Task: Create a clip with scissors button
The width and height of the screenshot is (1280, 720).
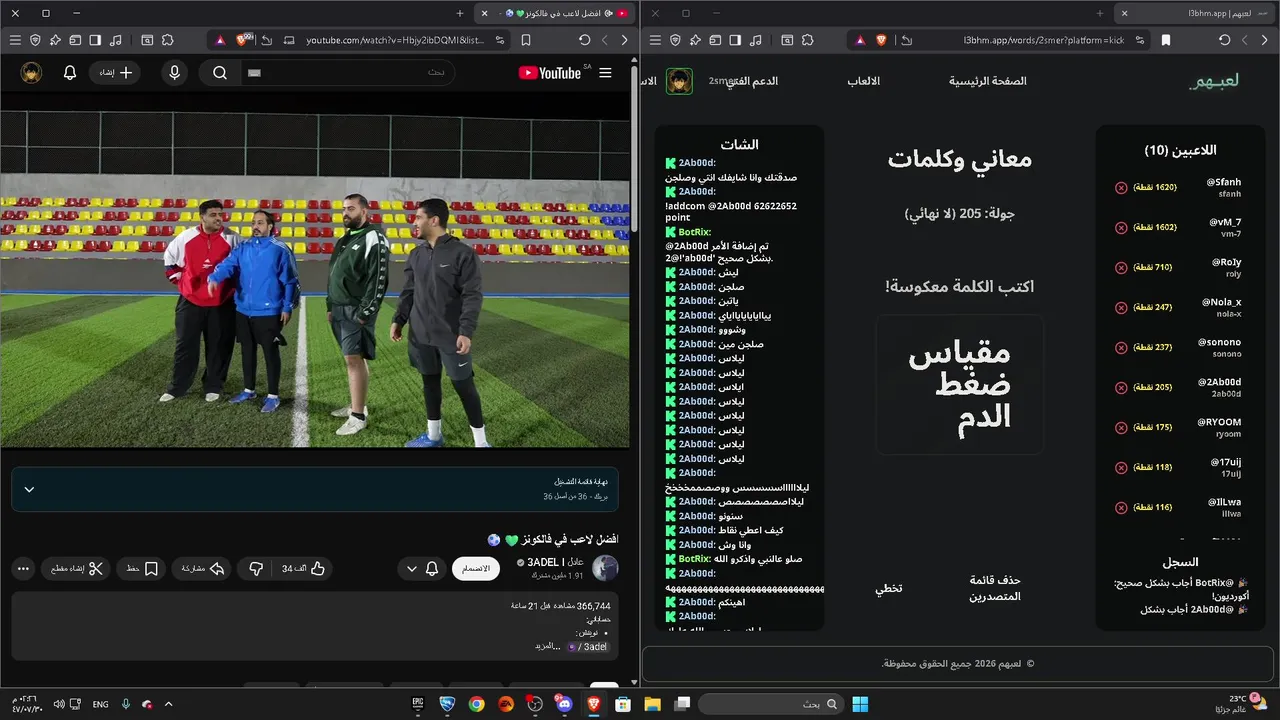Action: pyautogui.click(x=78, y=569)
